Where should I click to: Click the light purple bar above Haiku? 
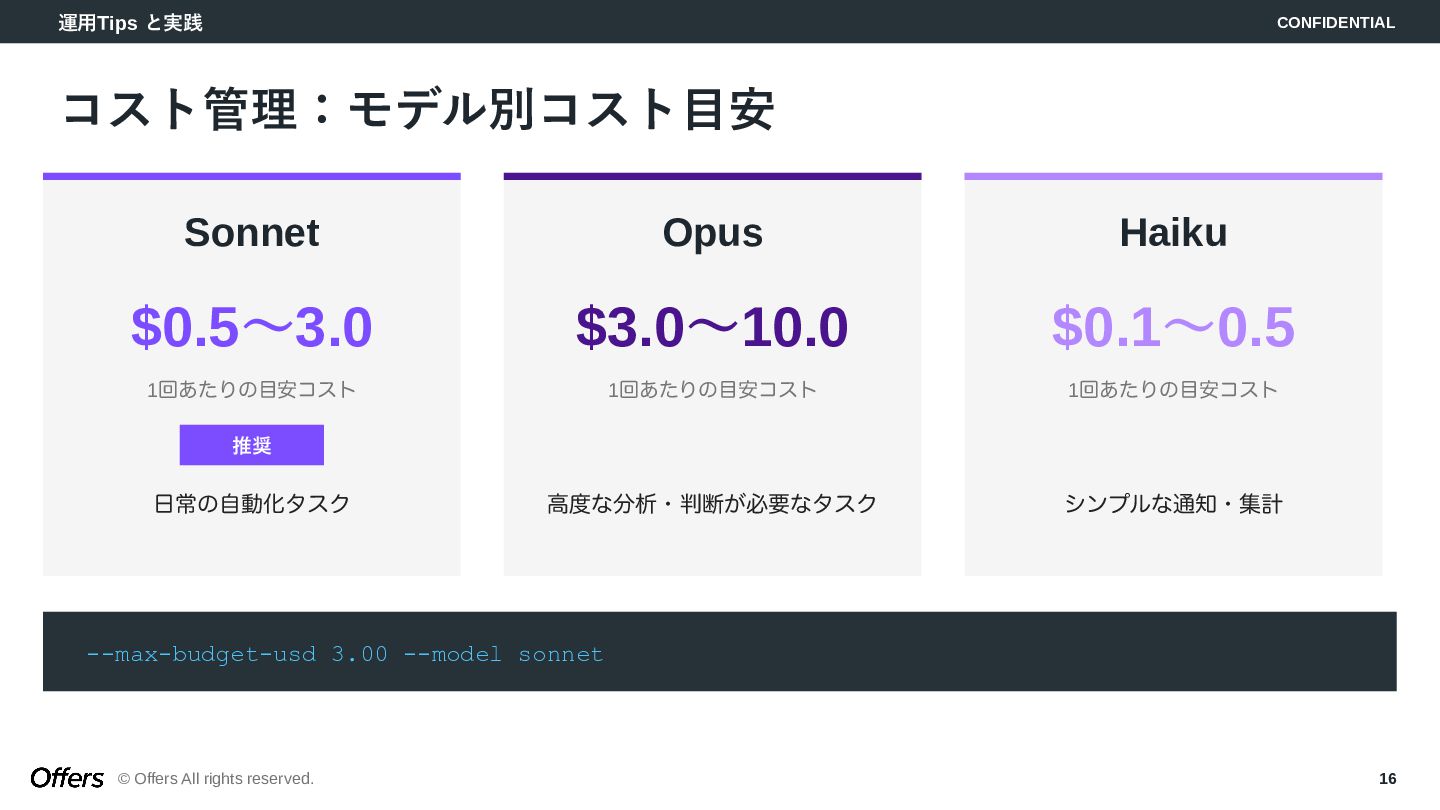point(1173,176)
